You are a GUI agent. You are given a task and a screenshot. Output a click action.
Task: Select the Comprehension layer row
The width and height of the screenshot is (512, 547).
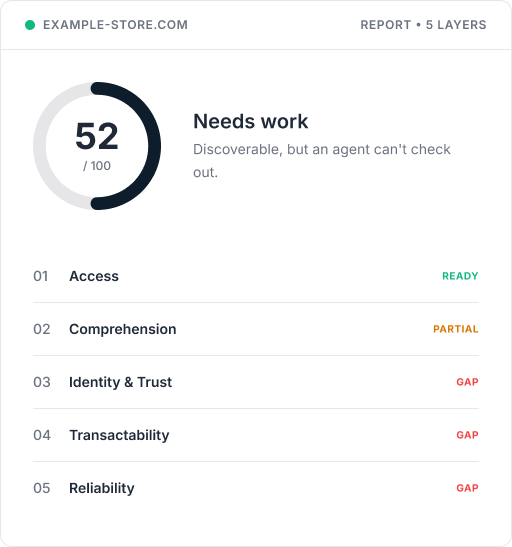coord(256,329)
